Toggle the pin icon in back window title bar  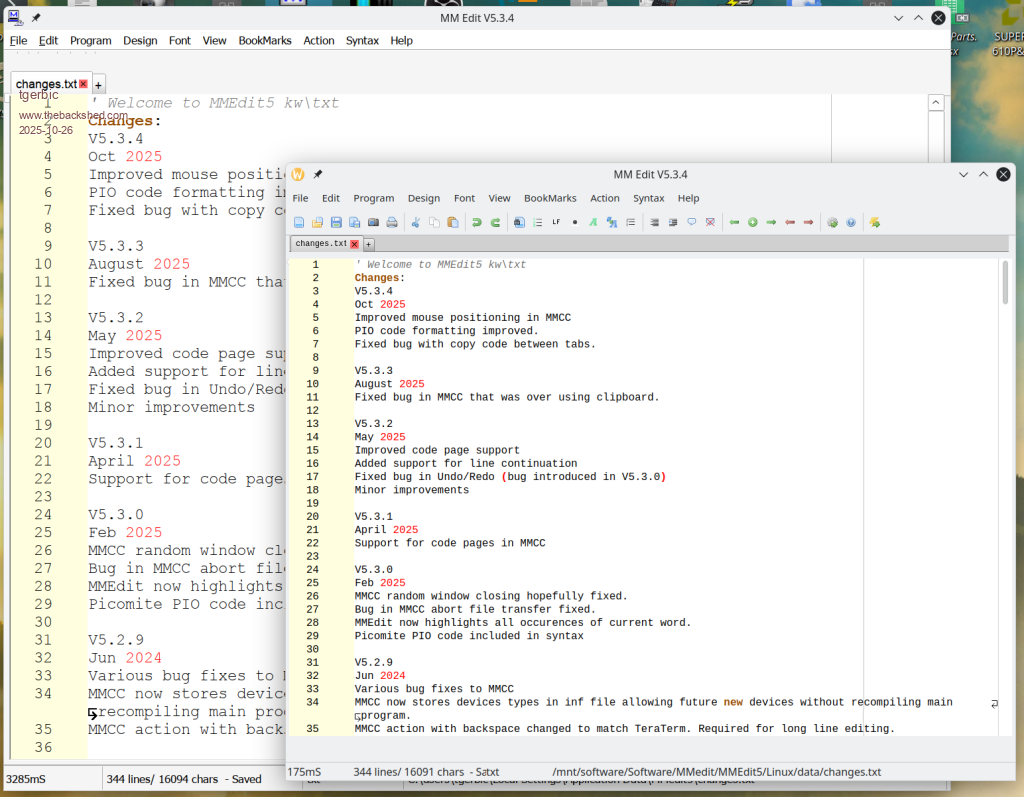click(36, 17)
